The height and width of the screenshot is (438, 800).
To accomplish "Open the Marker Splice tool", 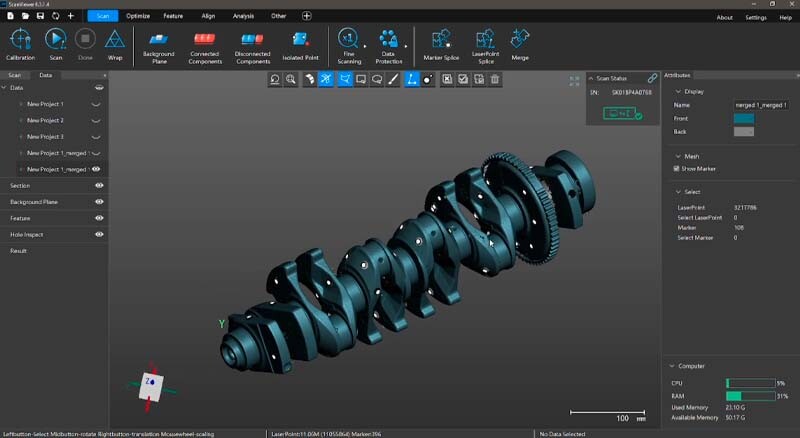I will point(440,39).
